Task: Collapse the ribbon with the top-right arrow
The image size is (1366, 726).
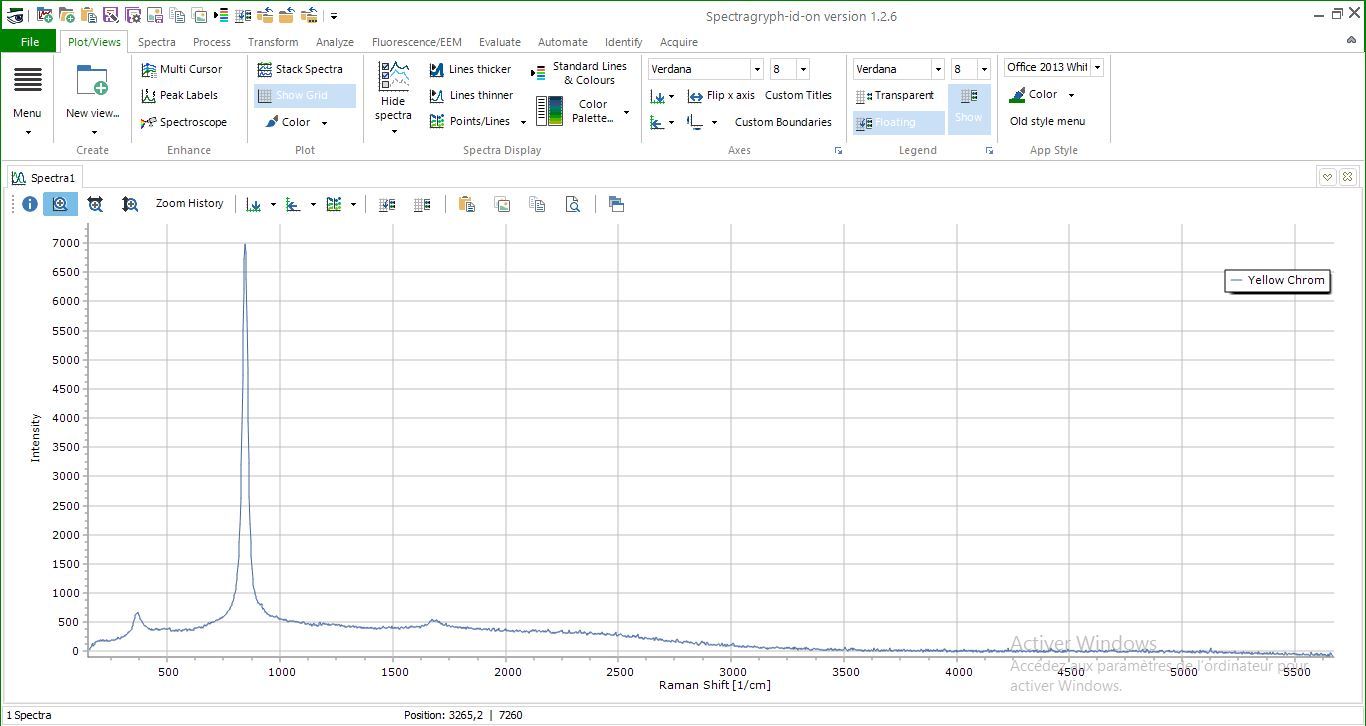Action: pos(1351,38)
